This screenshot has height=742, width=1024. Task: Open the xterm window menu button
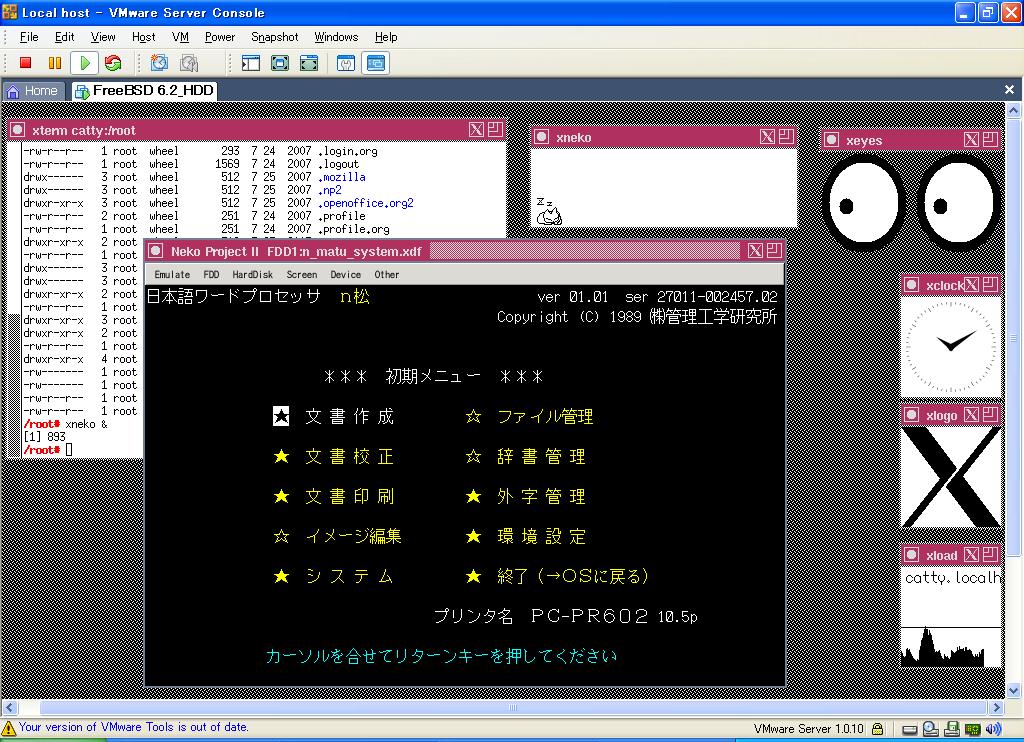18,130
